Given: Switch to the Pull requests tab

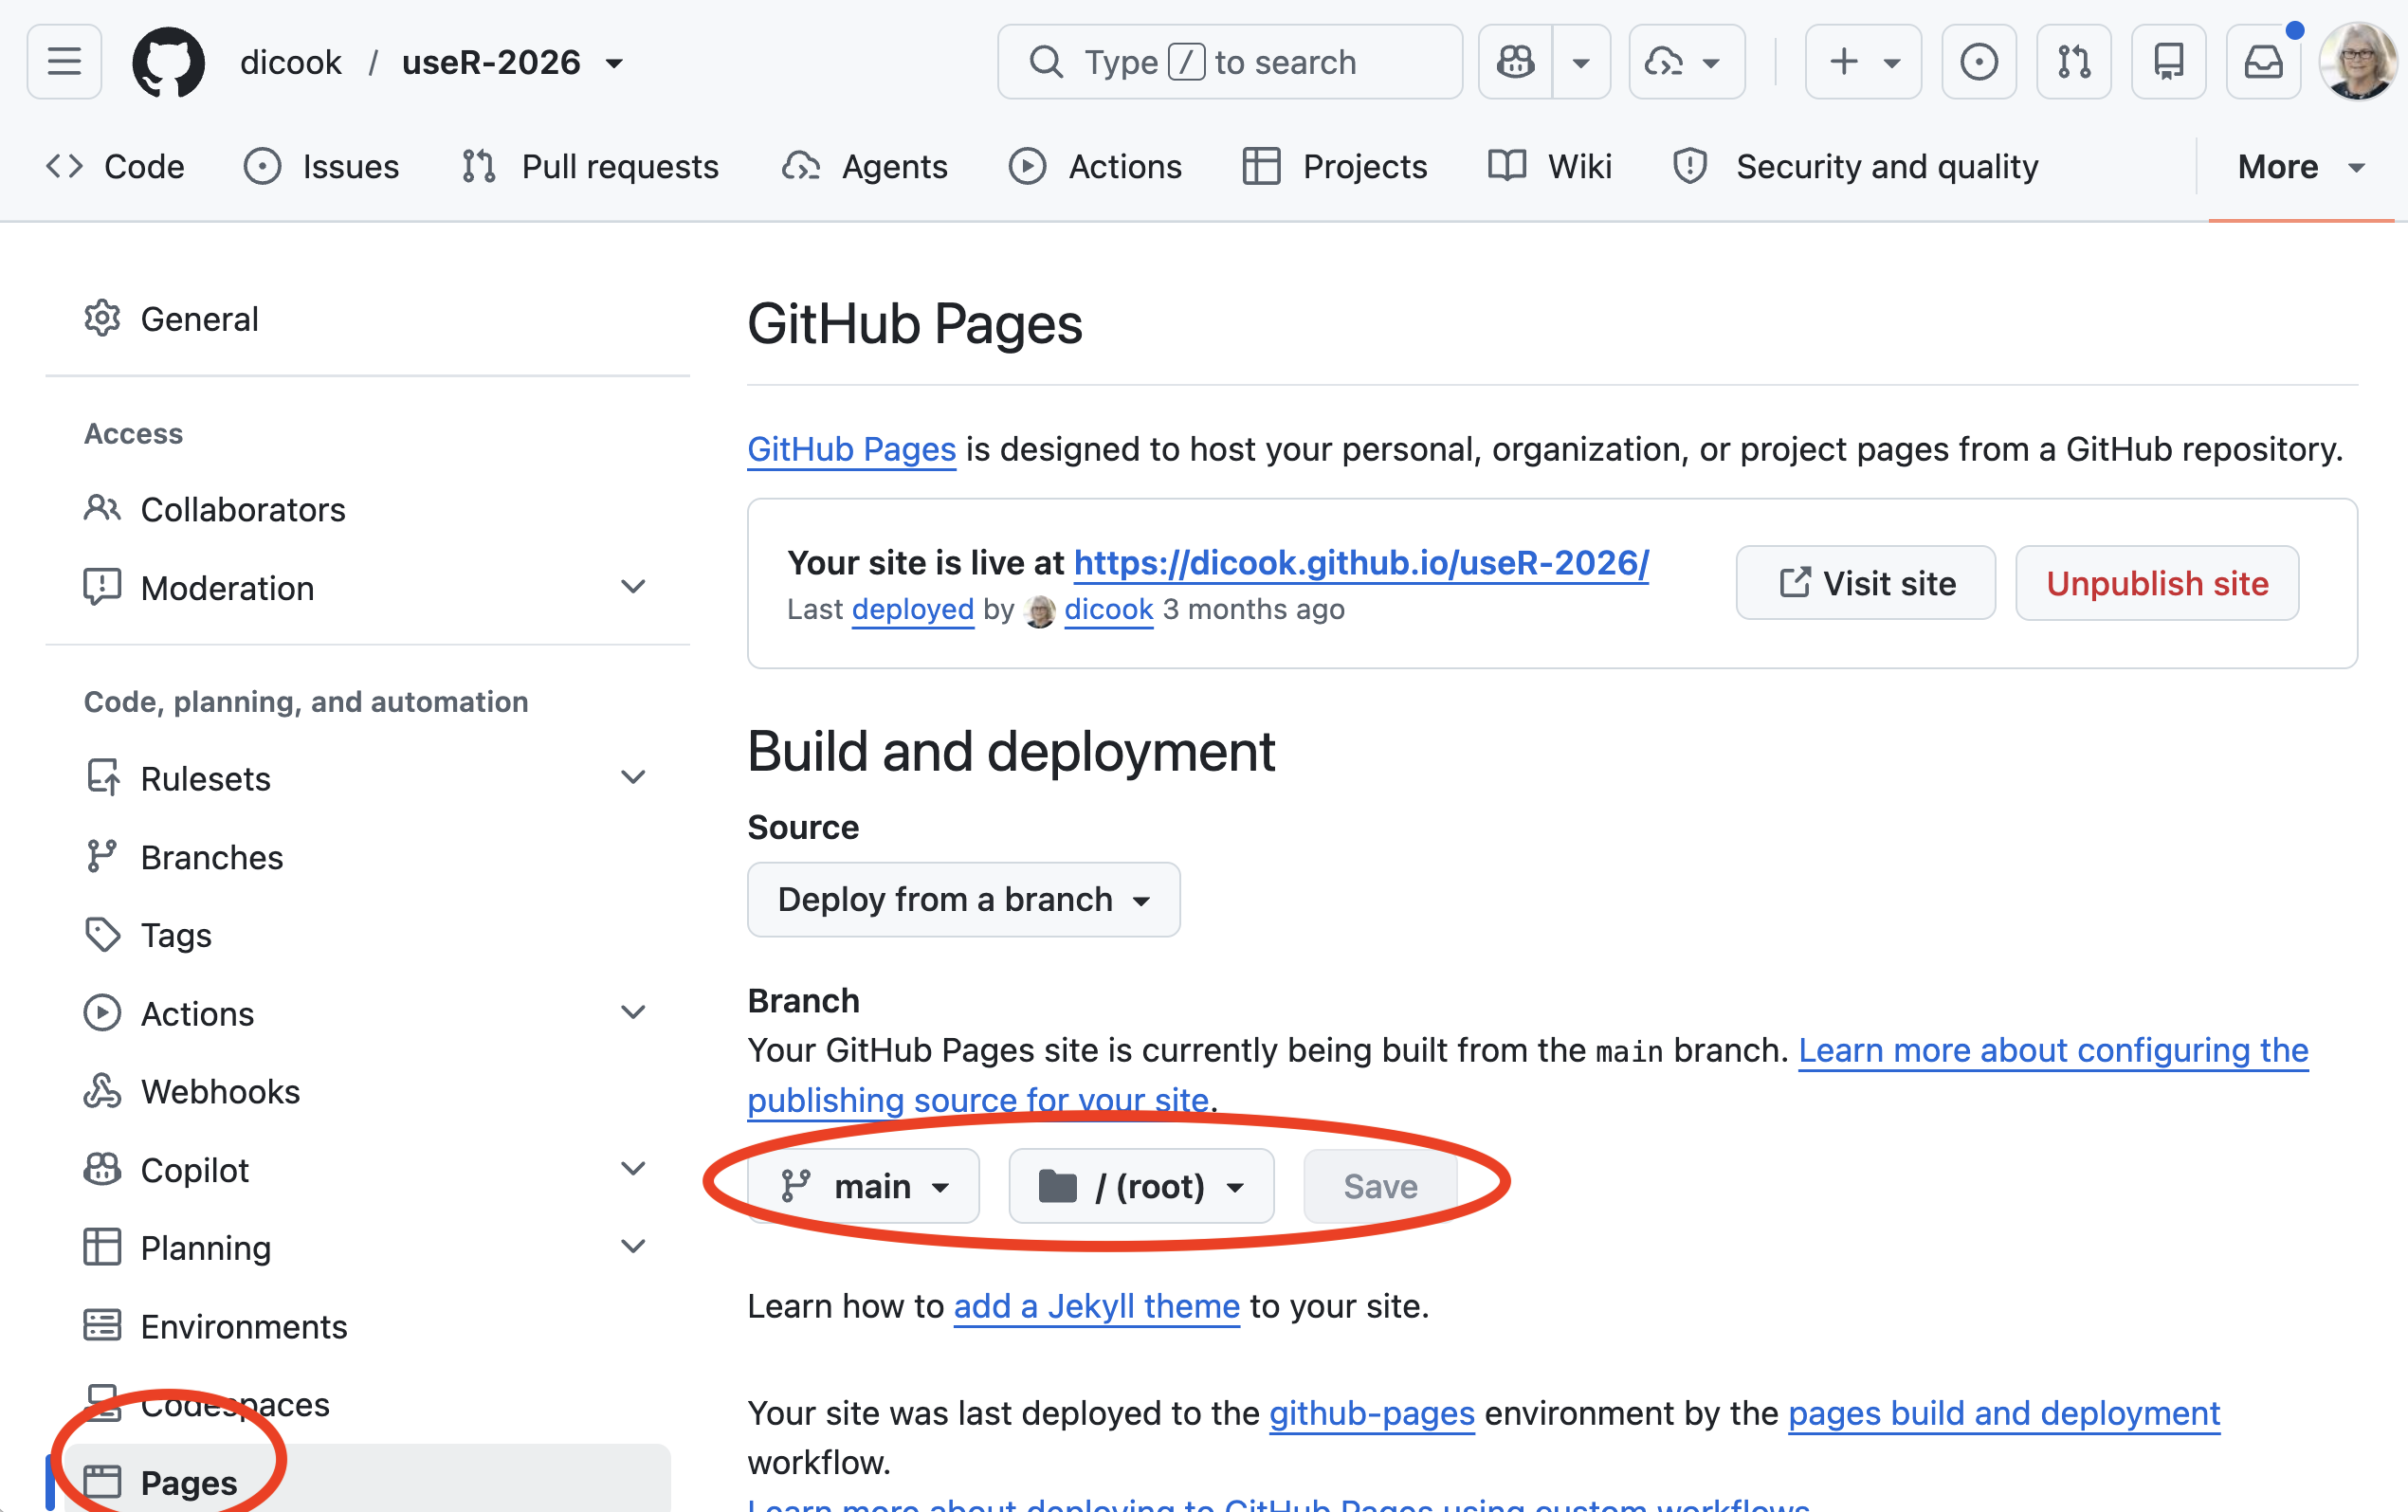Looking at the screenshot, I should click(x=590, y=166).
